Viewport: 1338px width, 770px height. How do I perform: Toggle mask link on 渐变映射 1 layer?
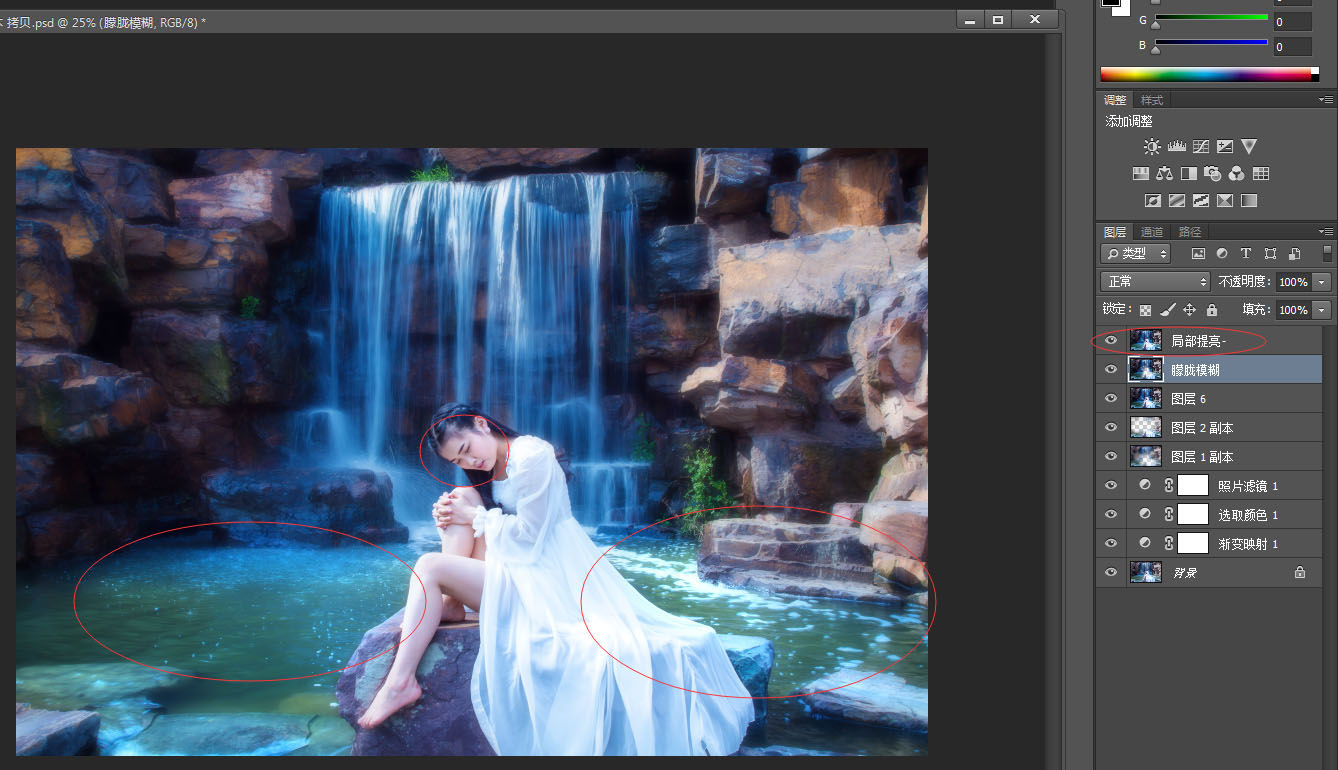1168,544
